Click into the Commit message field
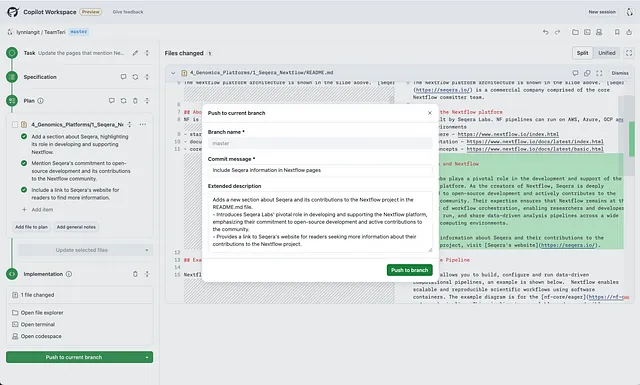The image size is (640, 385). click(320, 170)
